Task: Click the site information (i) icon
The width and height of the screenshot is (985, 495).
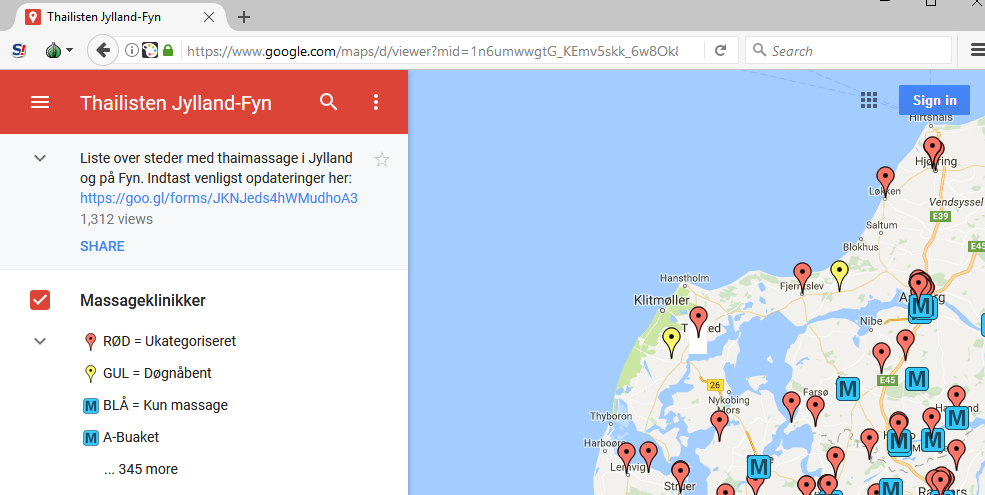Action: click(131, 50)
